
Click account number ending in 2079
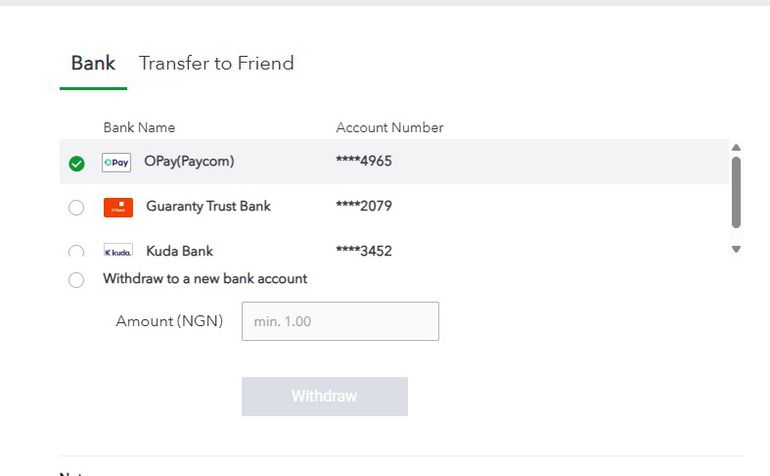click(x=364, y=206)
